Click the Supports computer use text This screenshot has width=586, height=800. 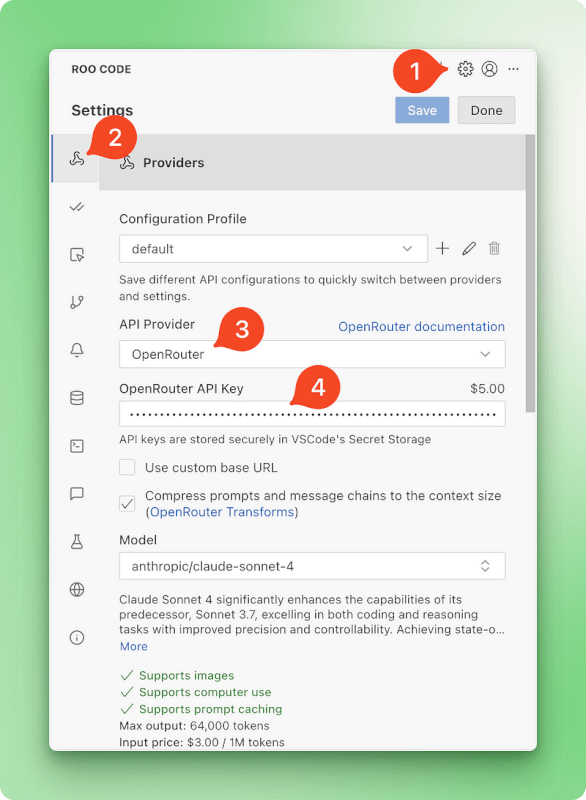click(x=205, y=692)
